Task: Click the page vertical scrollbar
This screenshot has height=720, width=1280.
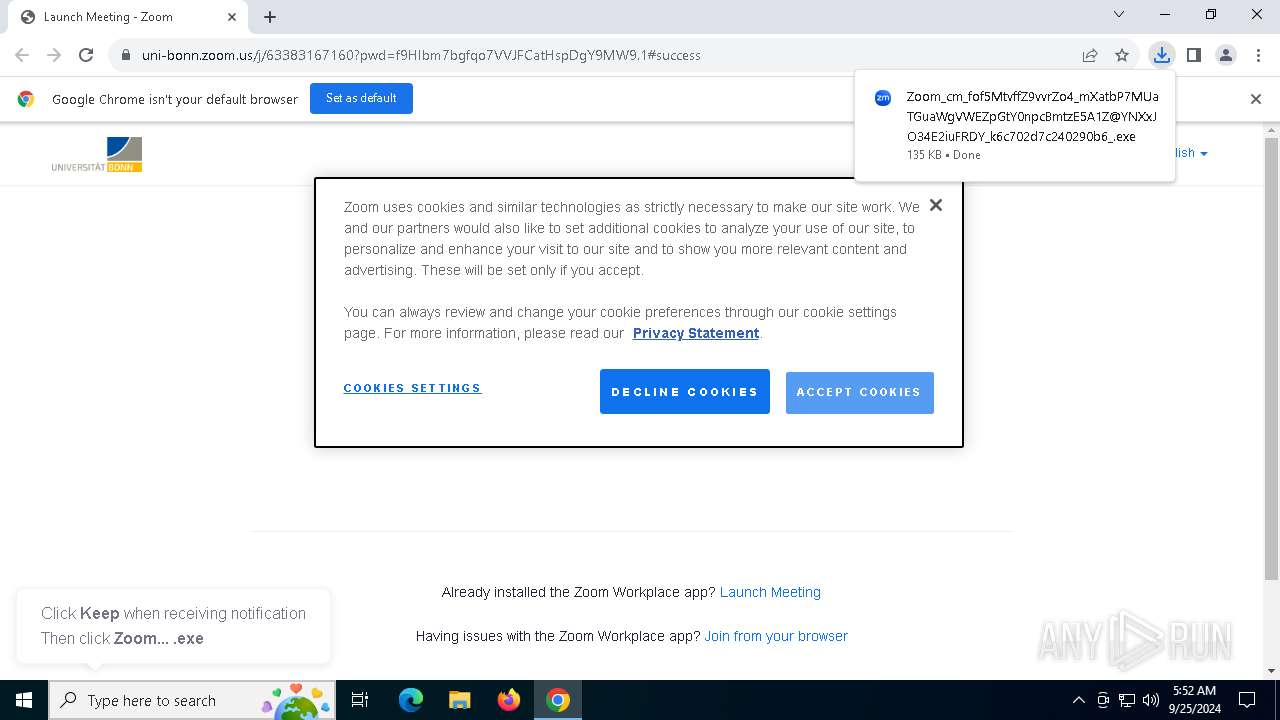Action: pos(1271,360)
